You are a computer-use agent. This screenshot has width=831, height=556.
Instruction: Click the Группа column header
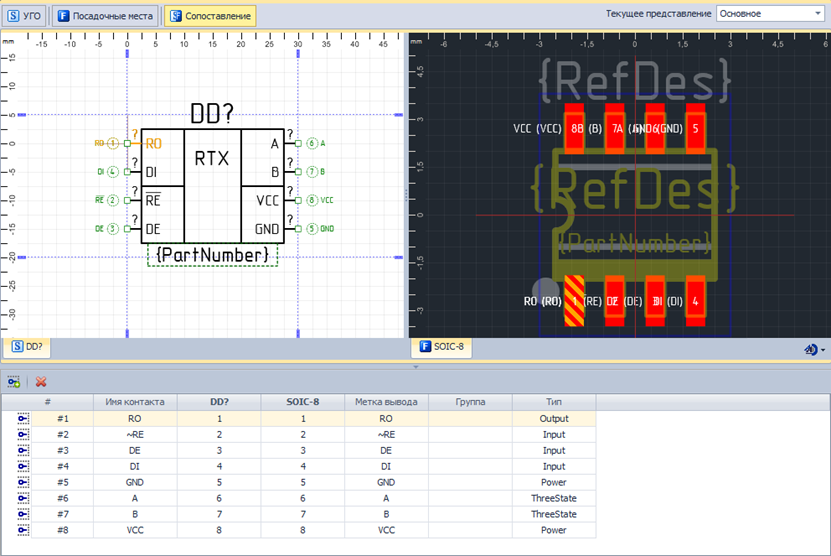(470, 402)
